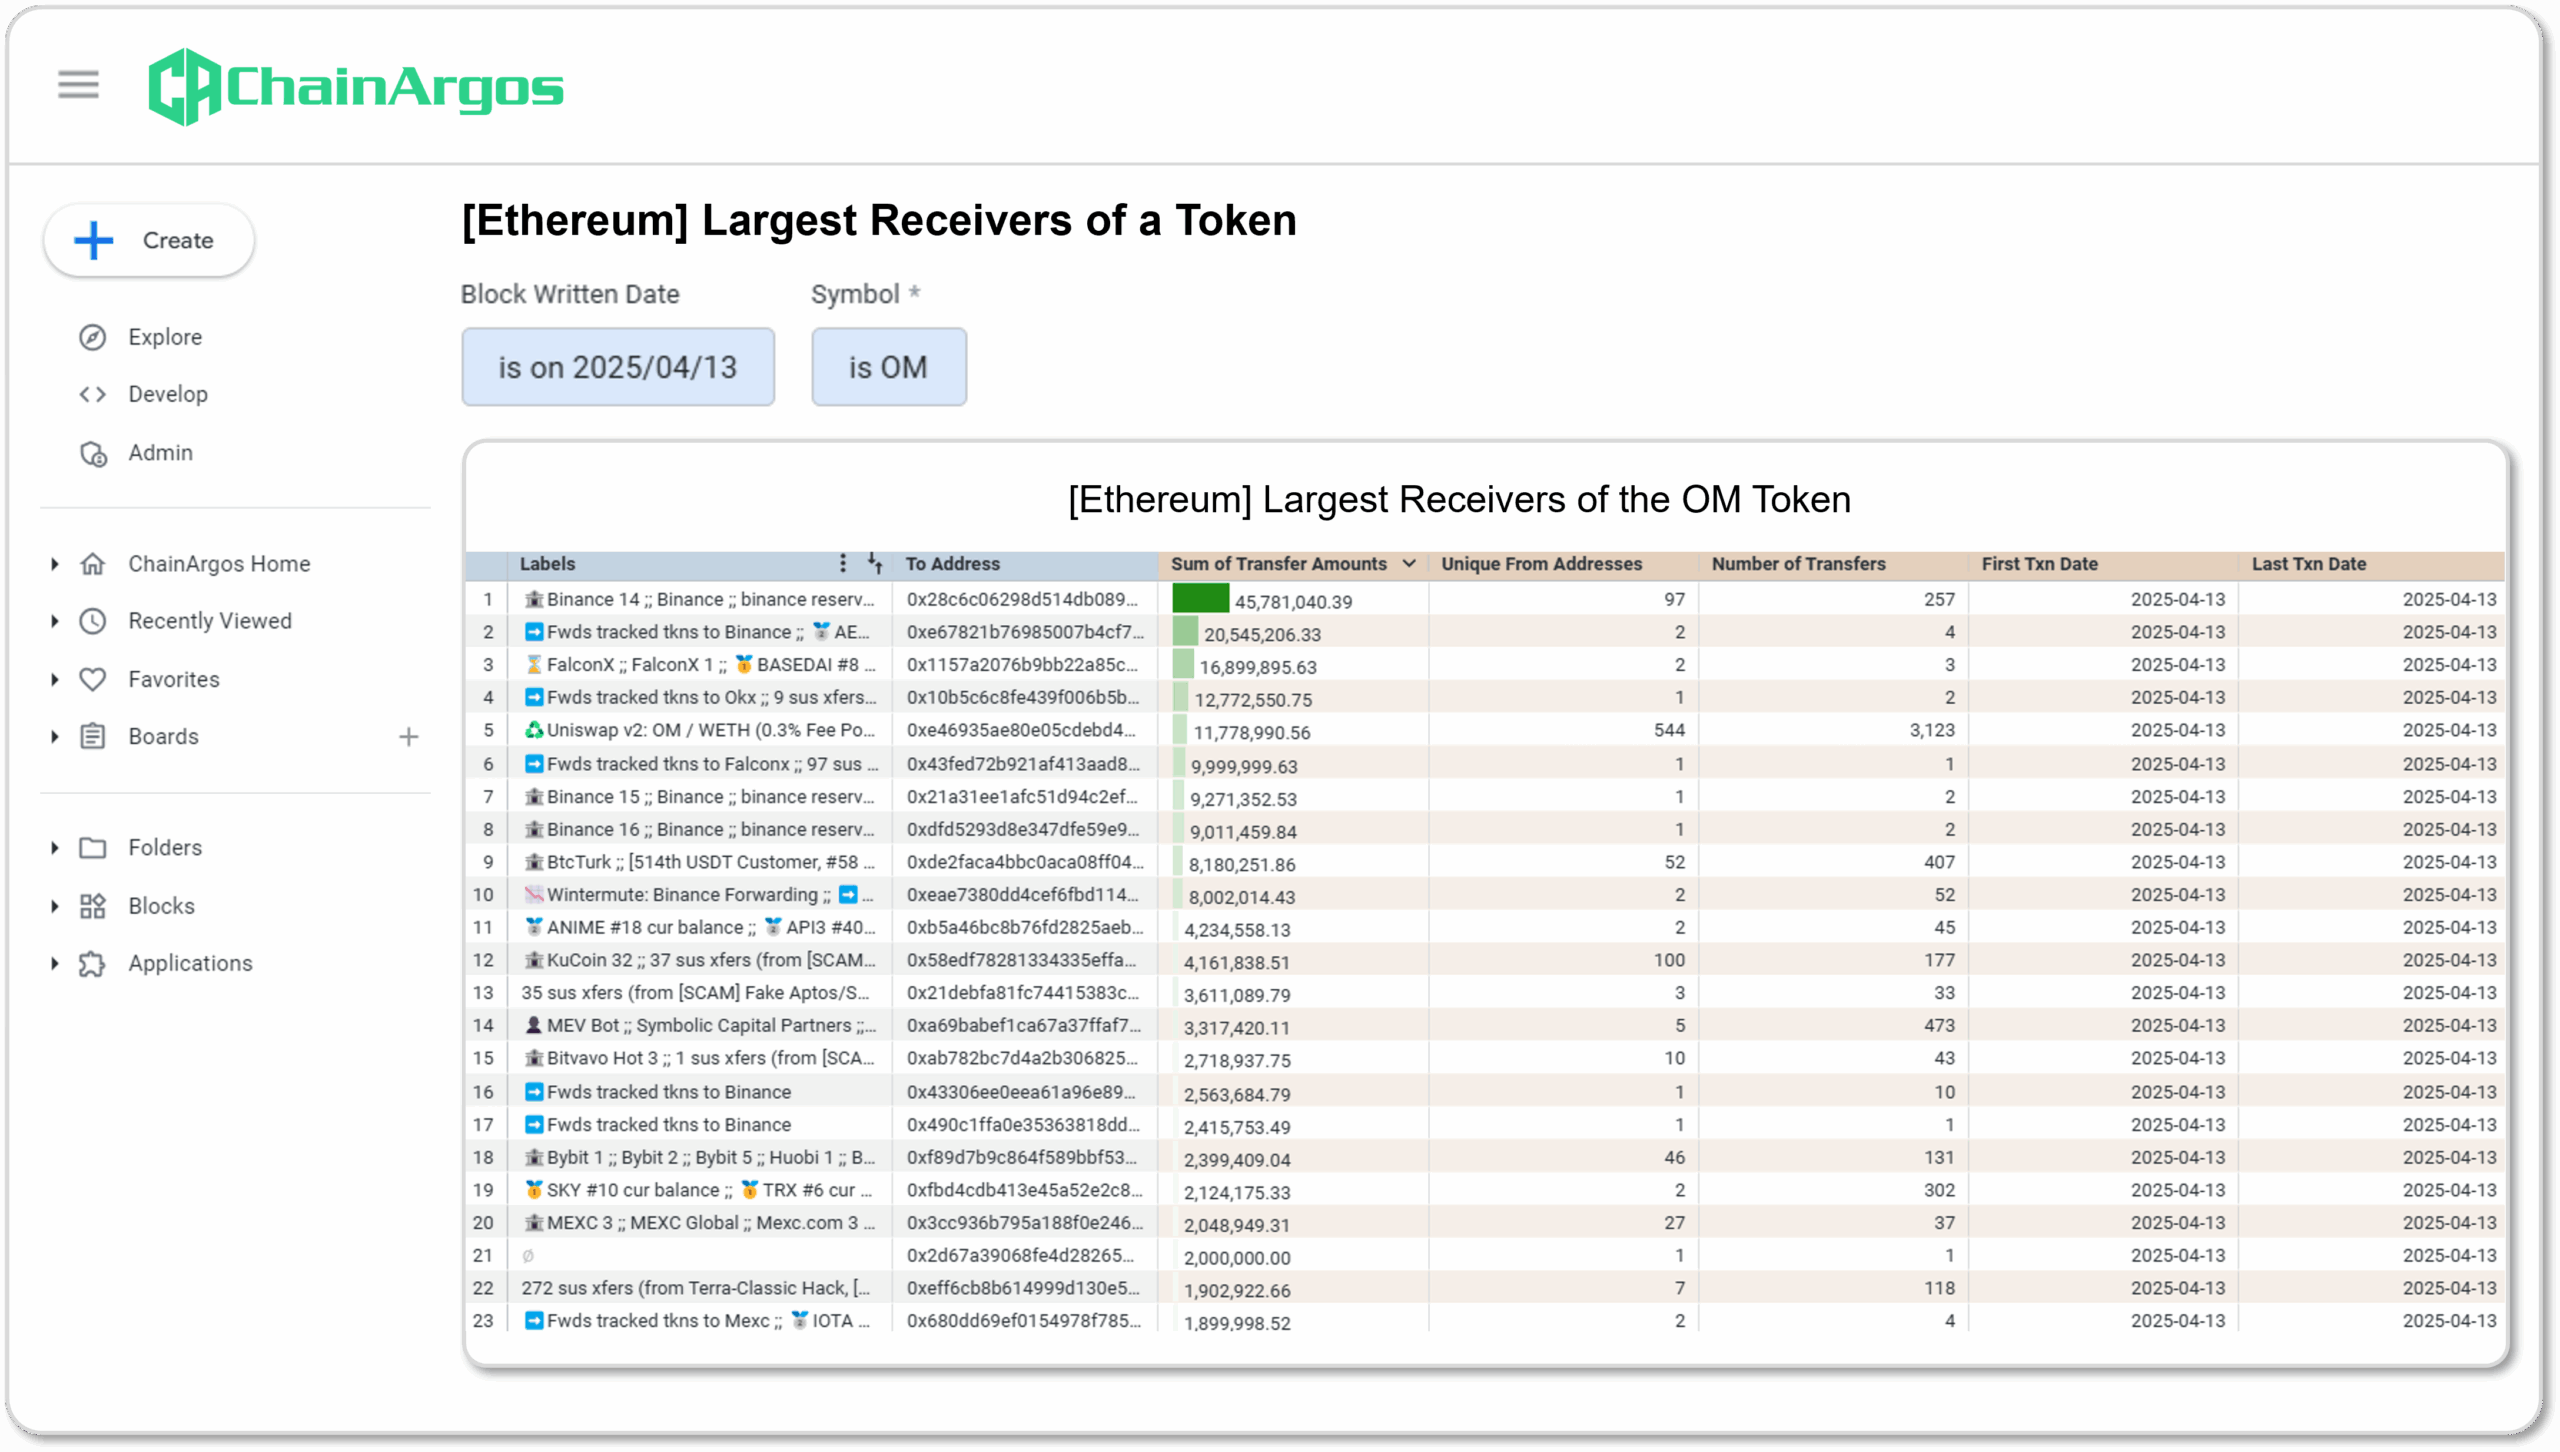2560x1452 pixels.
Task: Click label '272 sus xfers (from Terra-Classic Hack'
Action: pyautogui.click(x=696, y=1288)
